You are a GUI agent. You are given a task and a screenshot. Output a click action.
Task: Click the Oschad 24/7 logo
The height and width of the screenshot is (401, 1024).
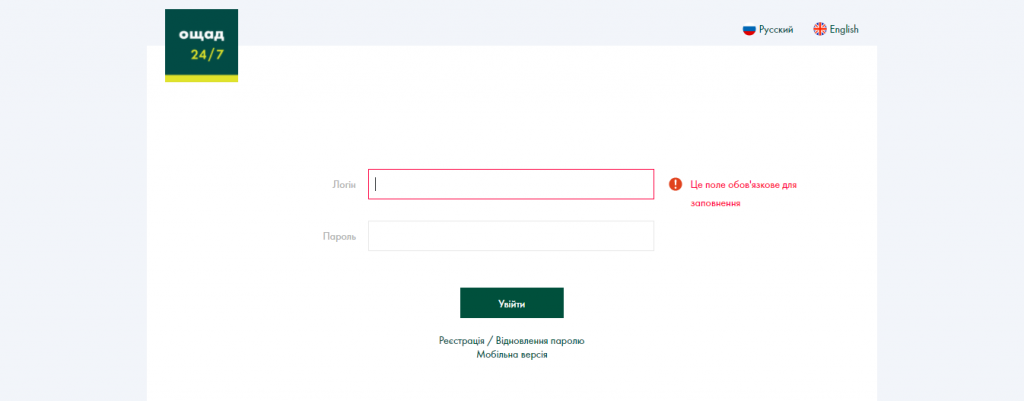click(201, 45)
